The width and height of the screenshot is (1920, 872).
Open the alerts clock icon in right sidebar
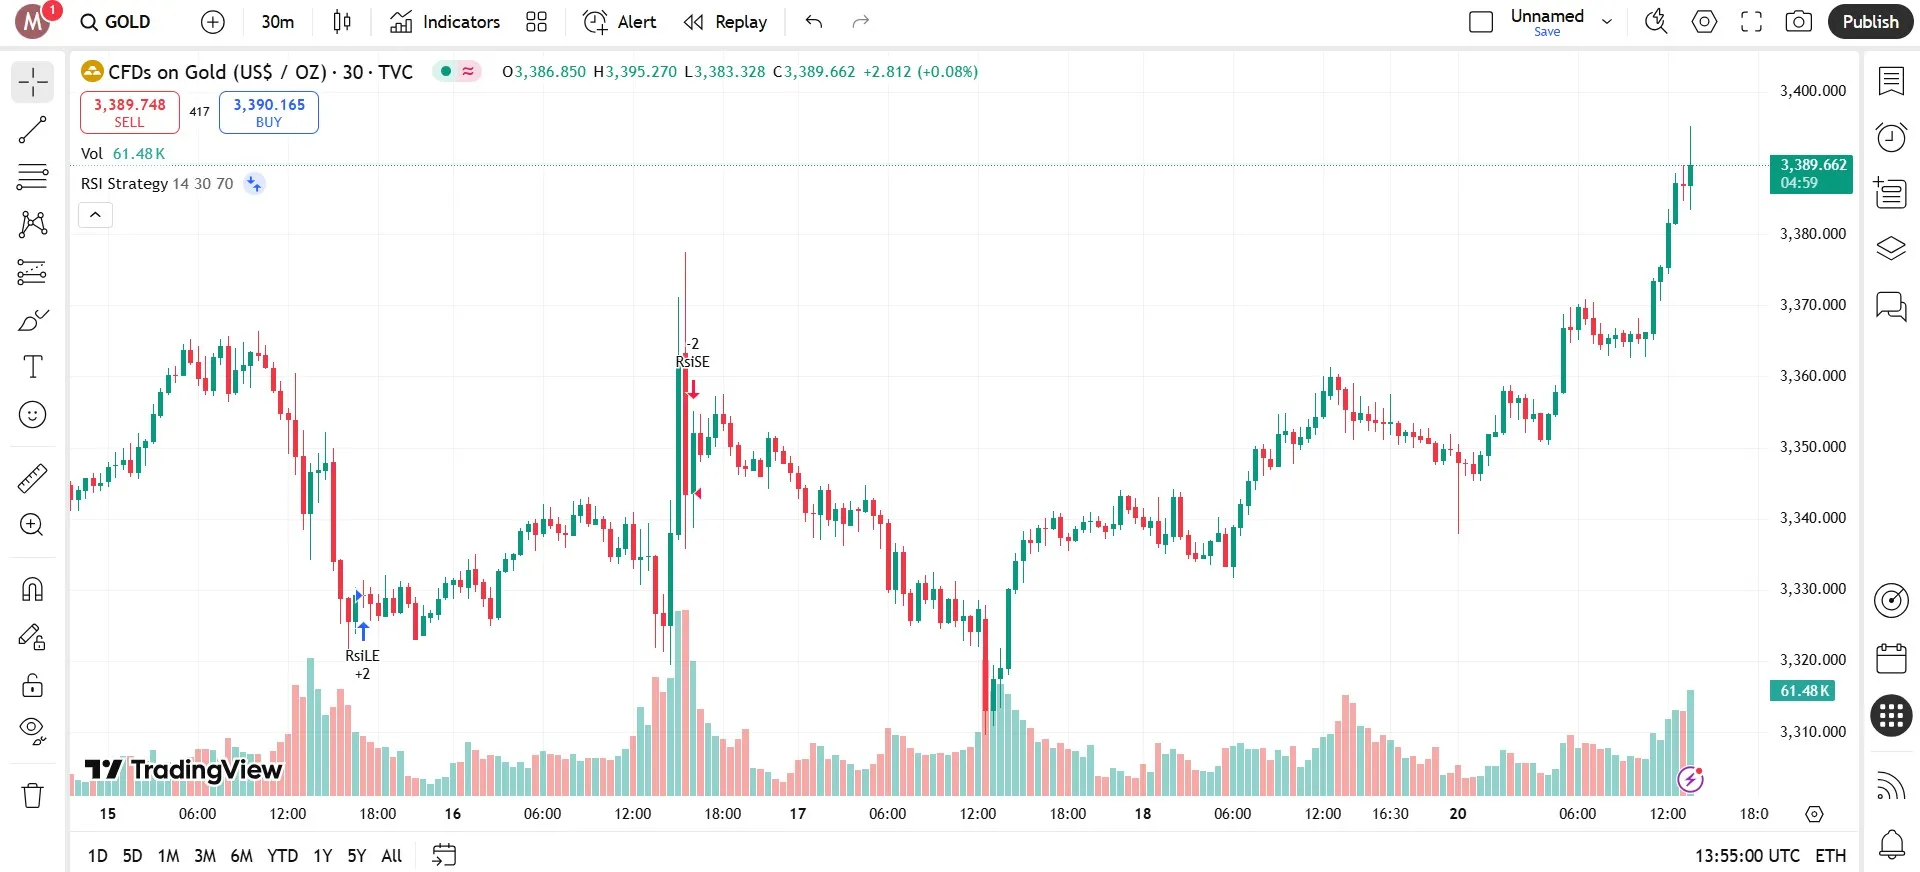coord(1891,137)
